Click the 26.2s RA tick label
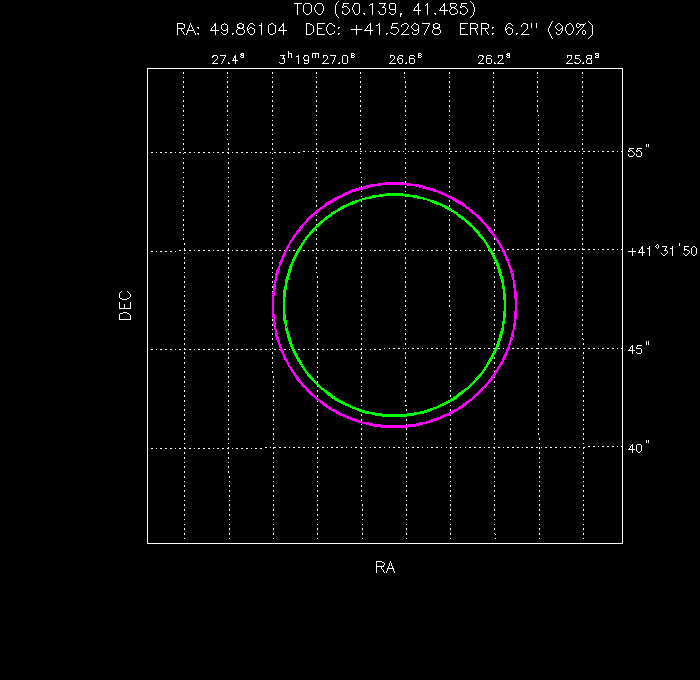Screen dimensions: 700x680 494,59
